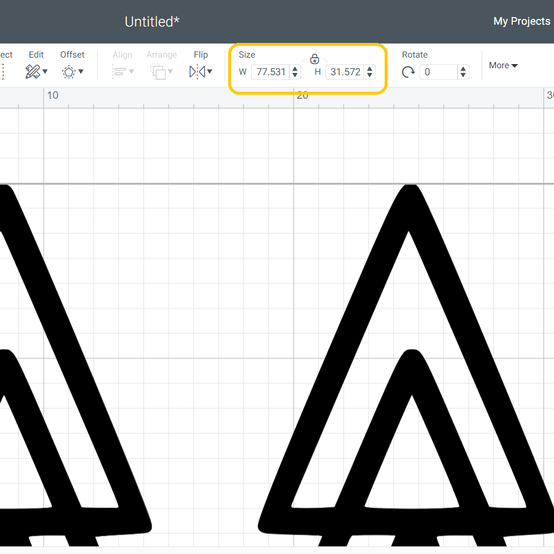Viewport: 554px width, 554px height.
Task: Decrease the width with the down arrow
Action: tap(295, 75)
